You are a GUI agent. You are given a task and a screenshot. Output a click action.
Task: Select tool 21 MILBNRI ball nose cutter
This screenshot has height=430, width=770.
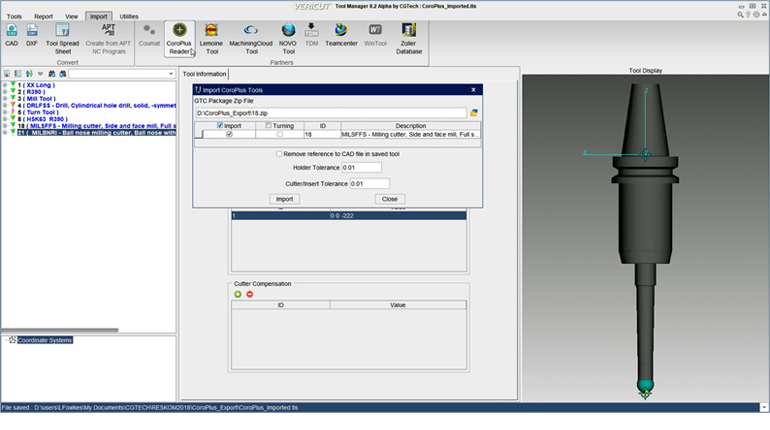tap(96, 133)
